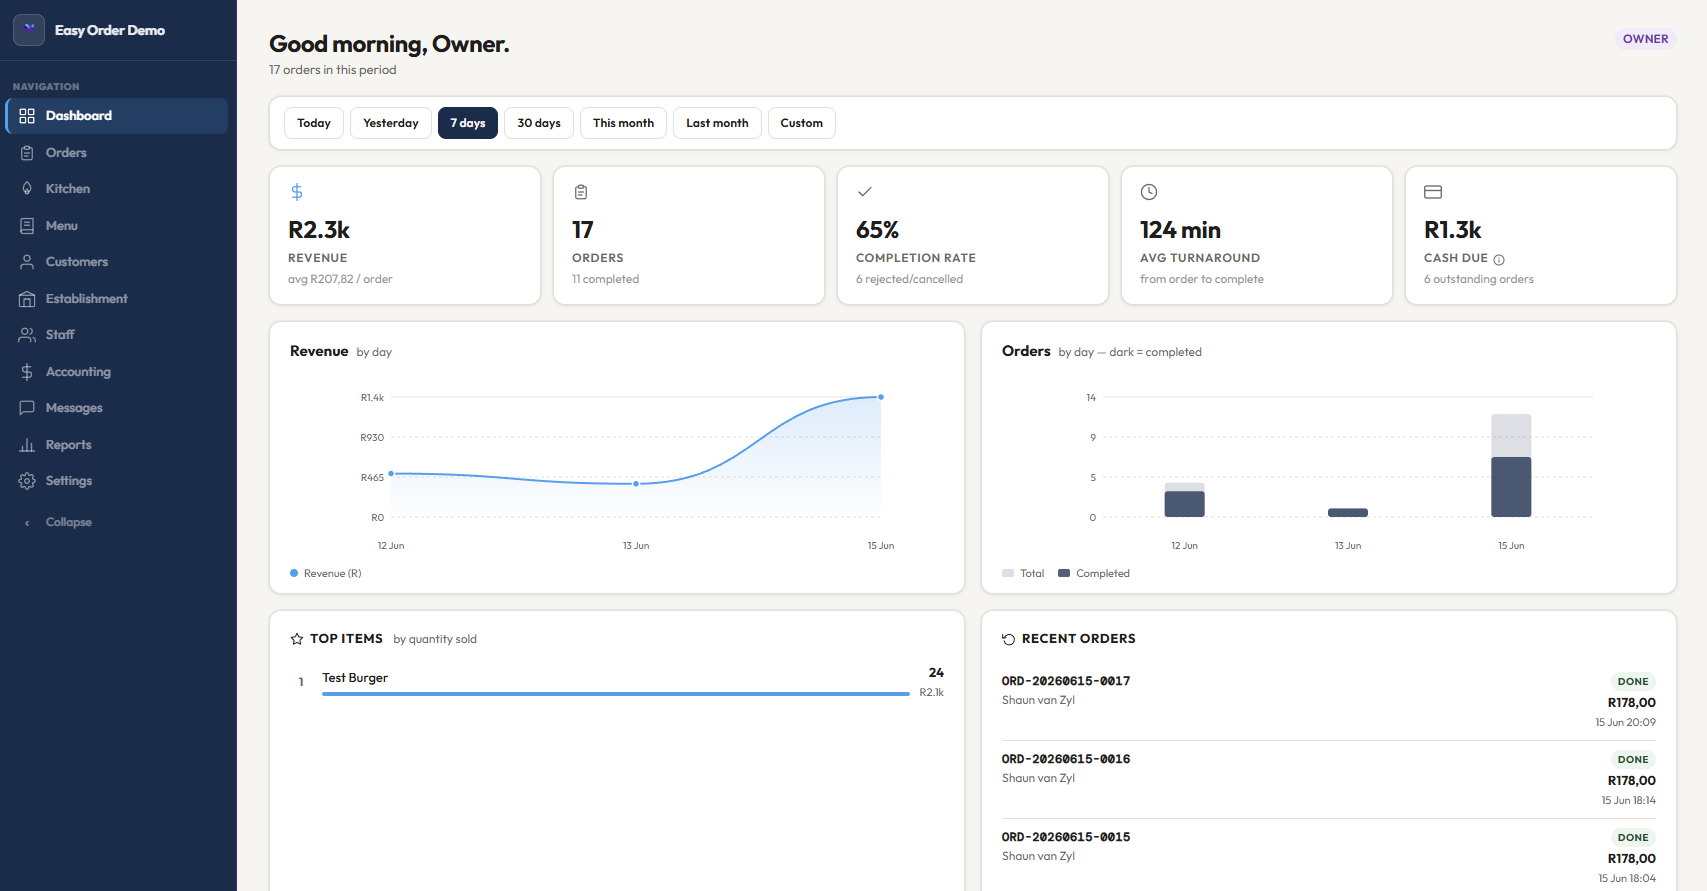The height and width of the screenshot is (891, 1707).
Task: Click the 15 Jun revenue data point
Action: click(881, 397)
